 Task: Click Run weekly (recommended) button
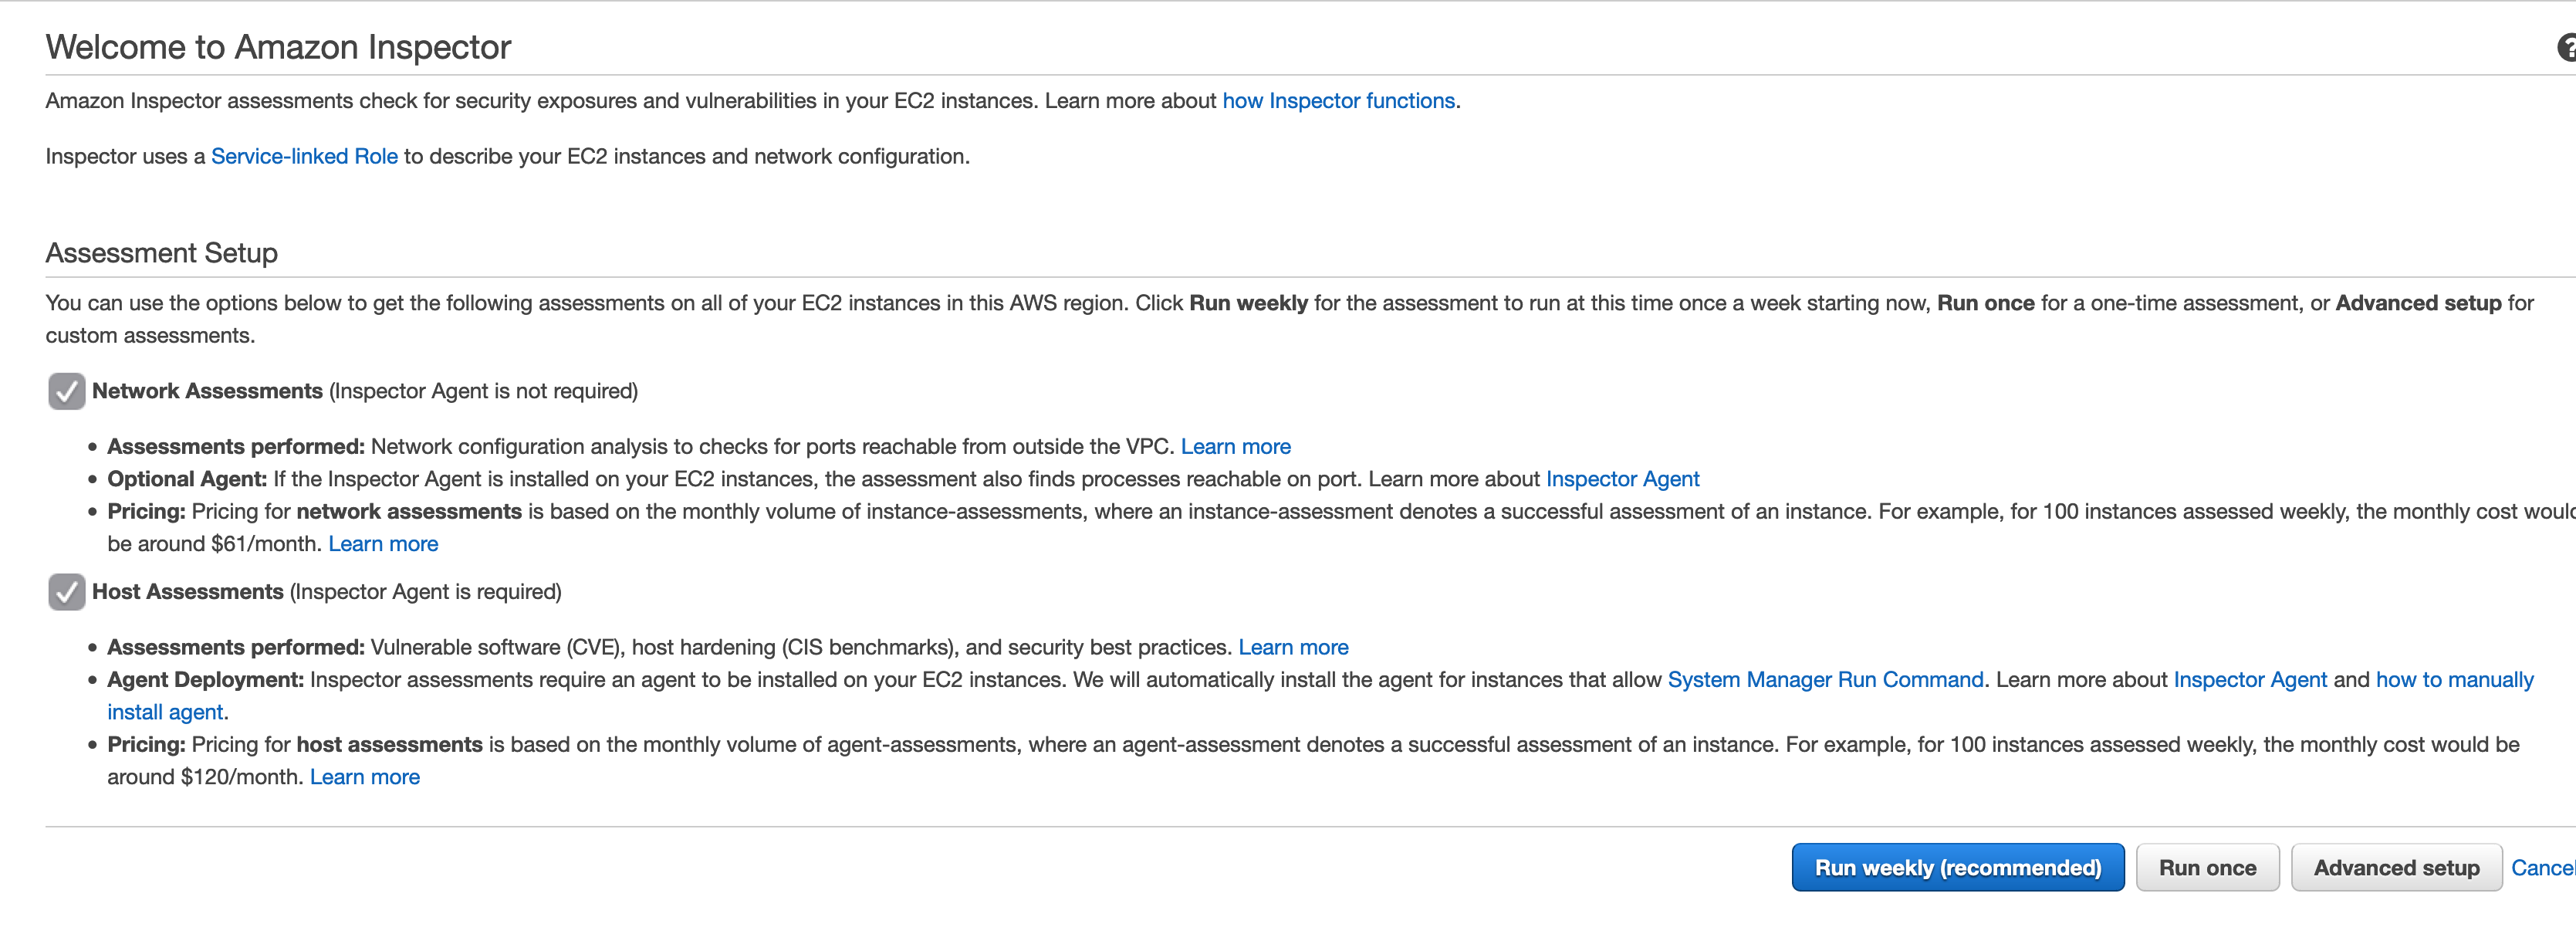(x=1957, y=867)
